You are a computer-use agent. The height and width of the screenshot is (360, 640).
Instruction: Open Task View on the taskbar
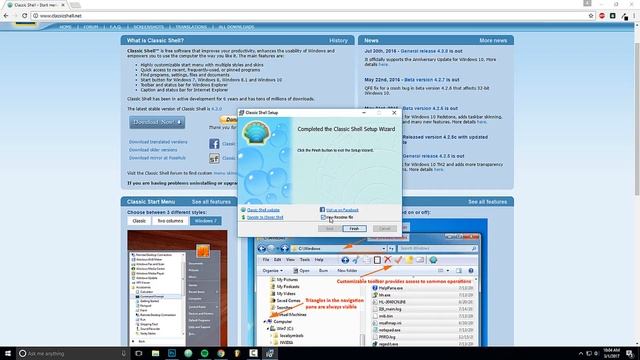click(139, 353)
